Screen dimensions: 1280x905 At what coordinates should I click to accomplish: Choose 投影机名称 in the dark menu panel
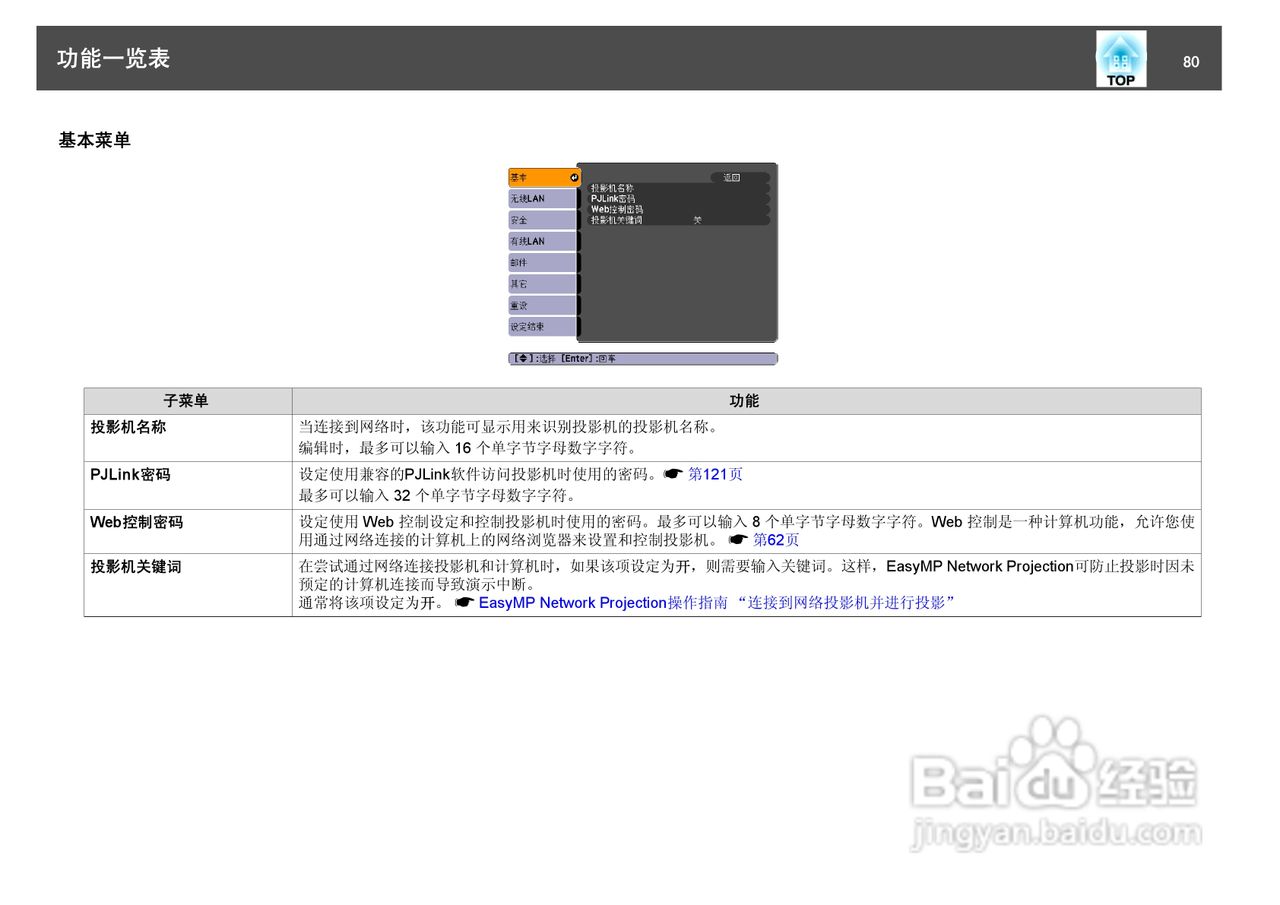[x=611, y=188]
